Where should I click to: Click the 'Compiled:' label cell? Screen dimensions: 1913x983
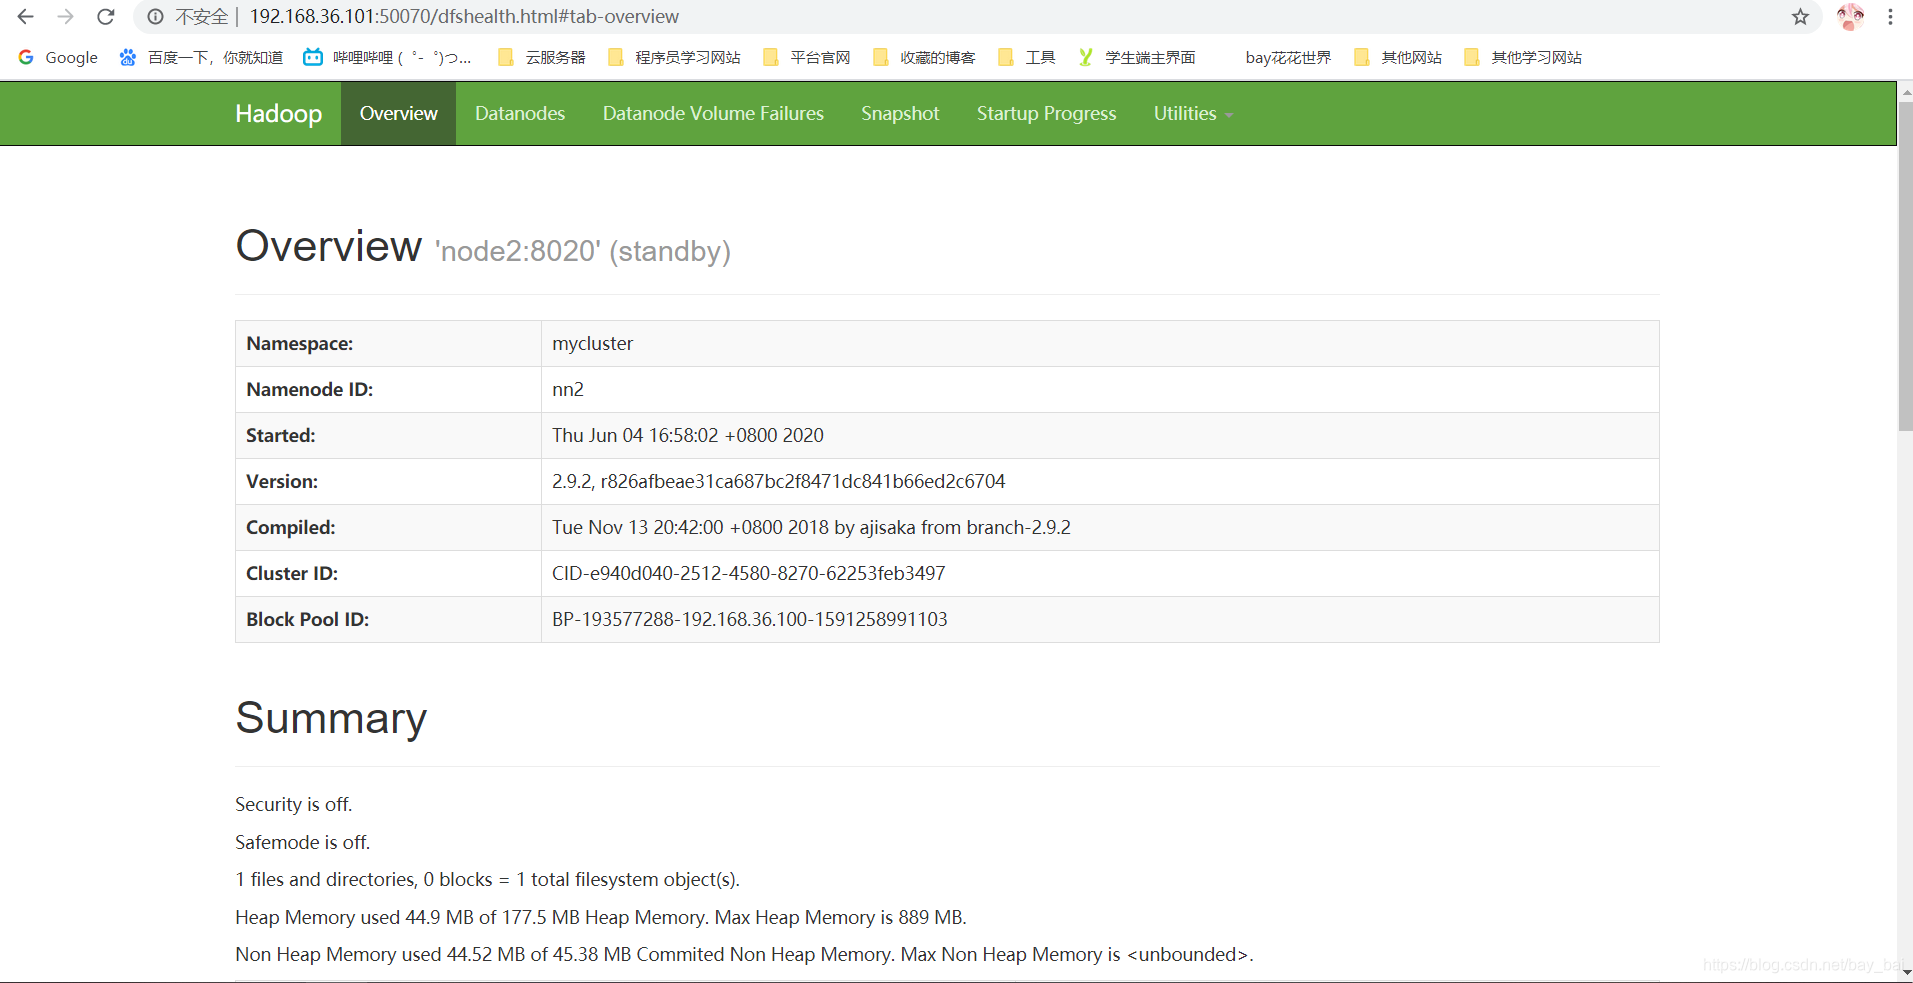click(388, 528)
